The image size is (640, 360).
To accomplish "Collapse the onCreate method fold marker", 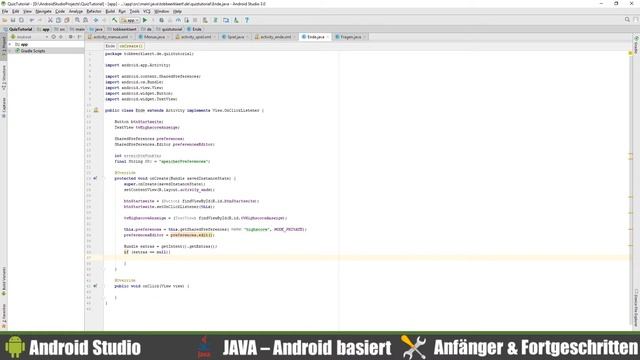I will click(103, 178).
